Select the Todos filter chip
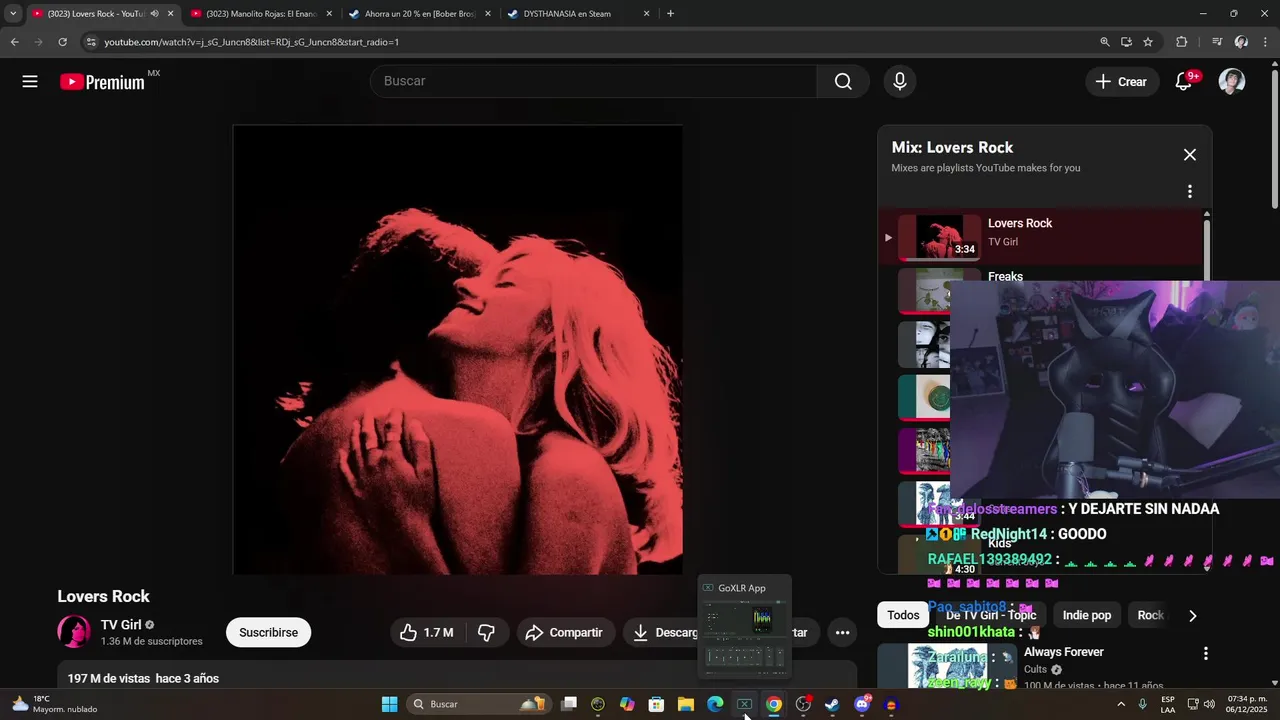1280x720 pixels. coord(903,615)
